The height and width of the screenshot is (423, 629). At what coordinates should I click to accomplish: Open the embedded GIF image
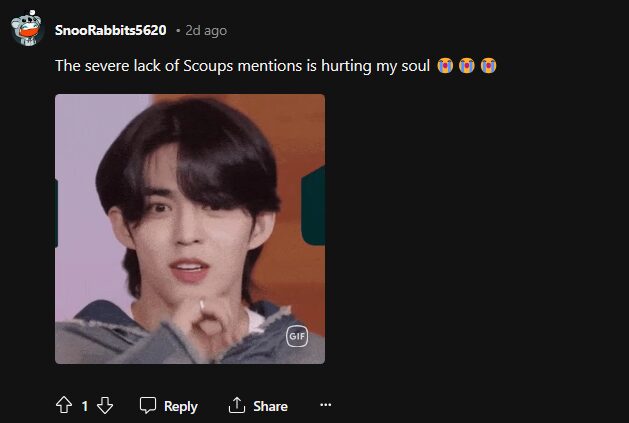click(189, 229)
